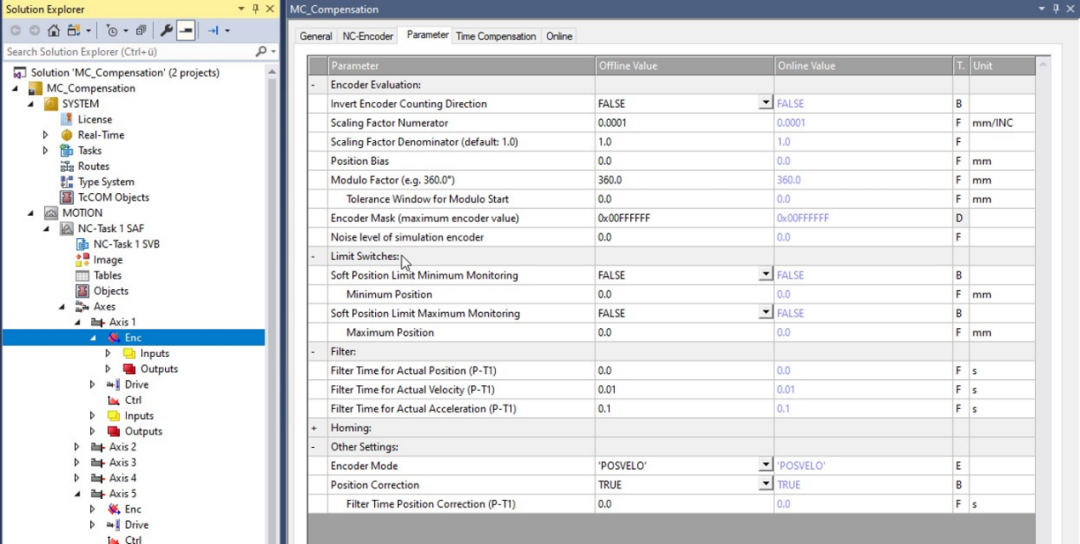Expand the Homing parameter group
Image resolution: width=1080 pixels, height=544 pixels.
pyautogui.click(x=314, y=428)
